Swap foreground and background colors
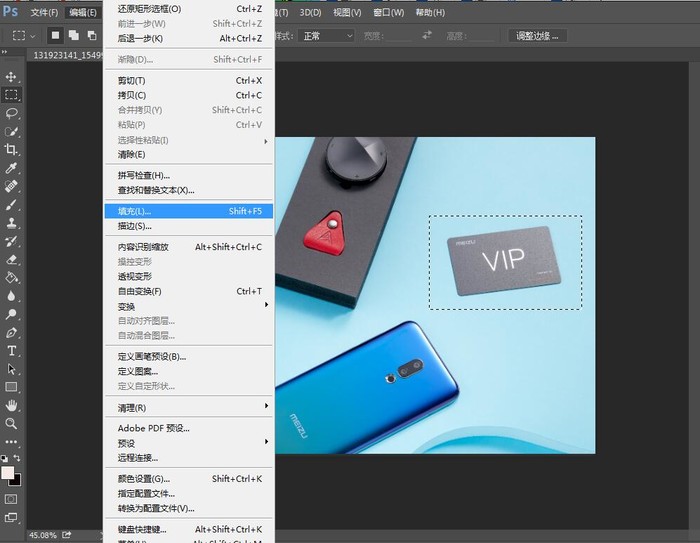Viewport: 700px width, 543px height. coord(17,458)
